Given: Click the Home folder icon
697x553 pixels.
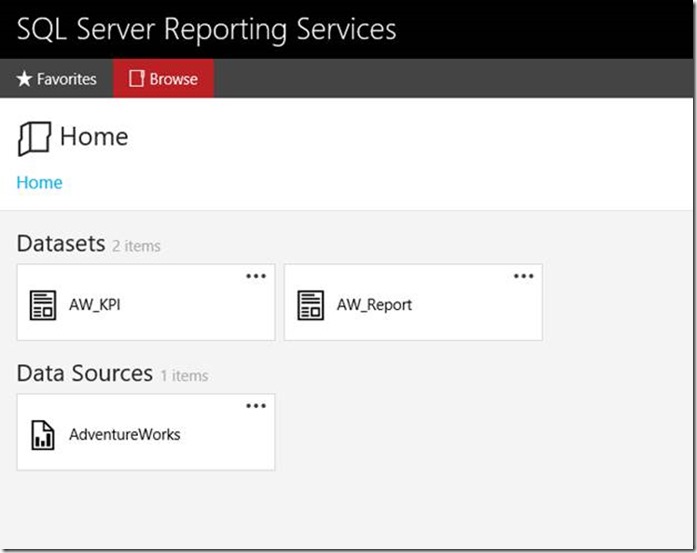Looking at the screenshot, I should coord(33,138).
